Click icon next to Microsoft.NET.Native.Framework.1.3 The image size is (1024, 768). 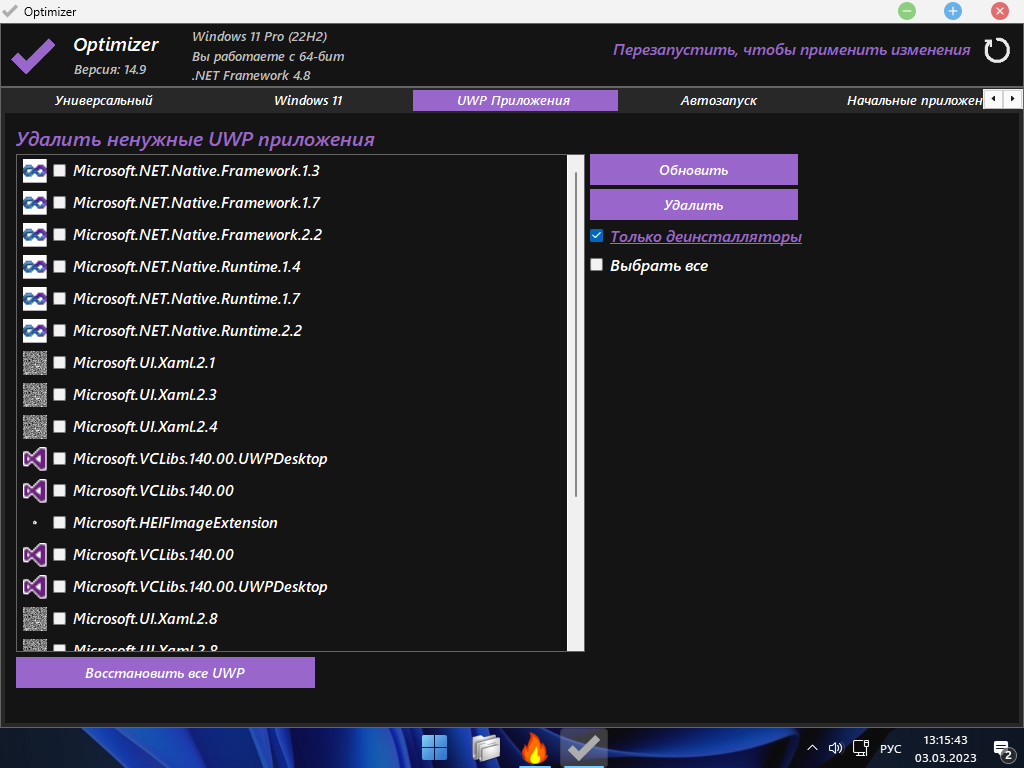[x=35, y=171]
